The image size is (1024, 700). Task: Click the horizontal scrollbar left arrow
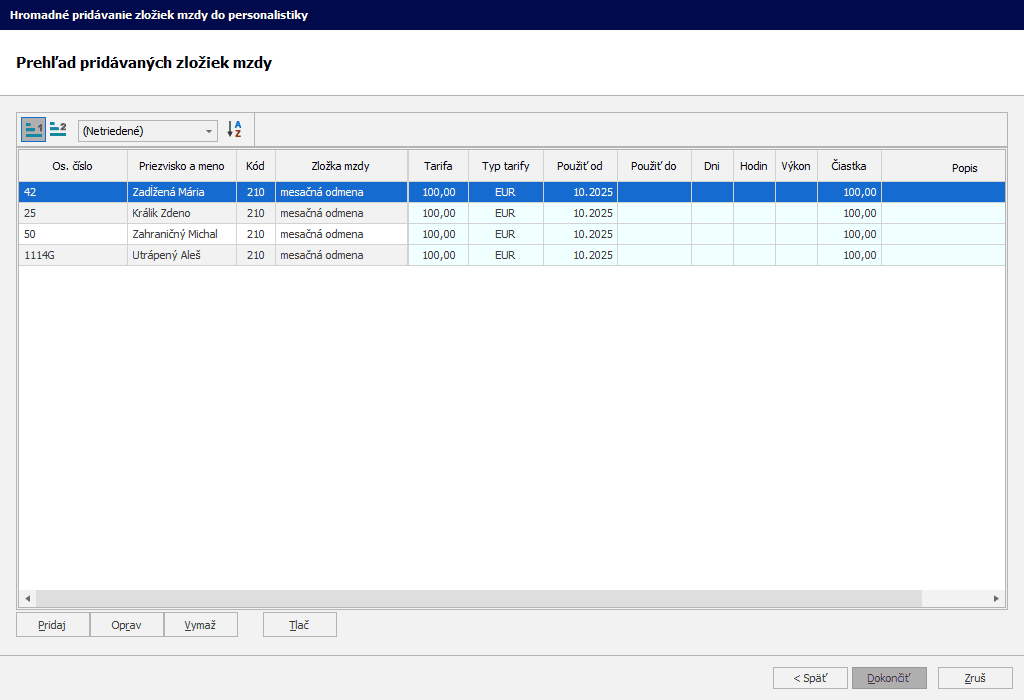pos(28,599)
